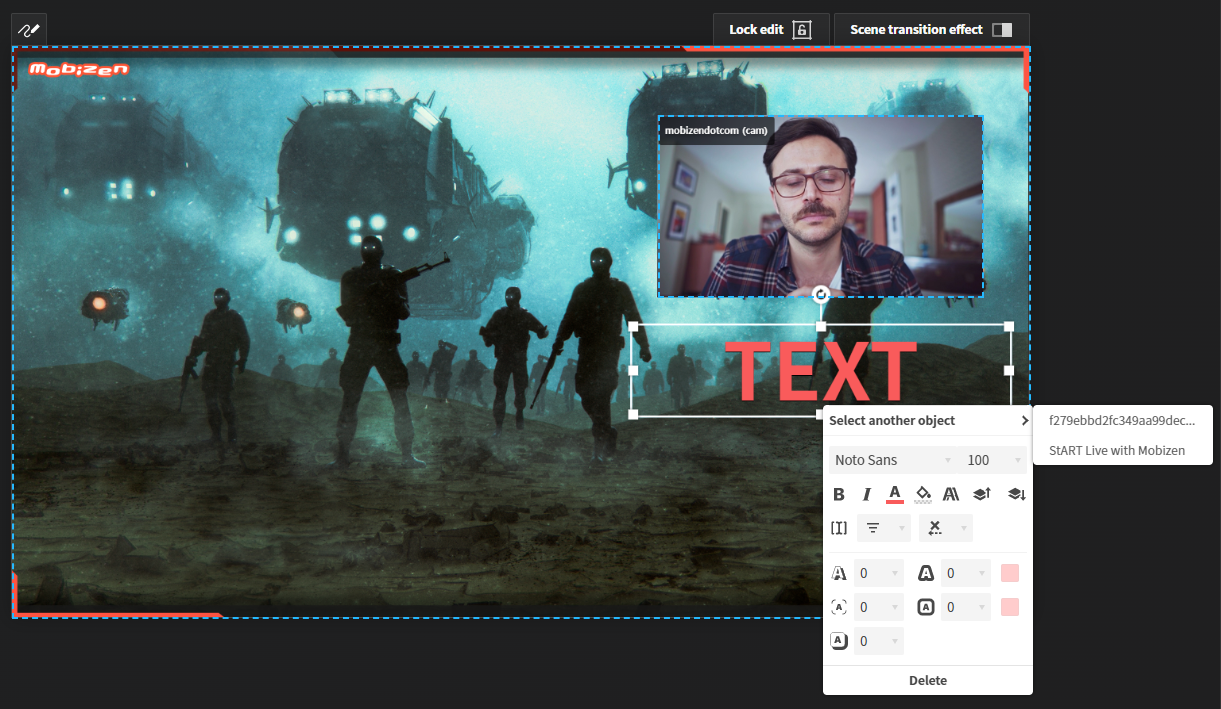Click the right-middle handle of TEXT box
The height and width of the screenshot is (709, 1221).
pyautogui.click(x=1009, y=370)
